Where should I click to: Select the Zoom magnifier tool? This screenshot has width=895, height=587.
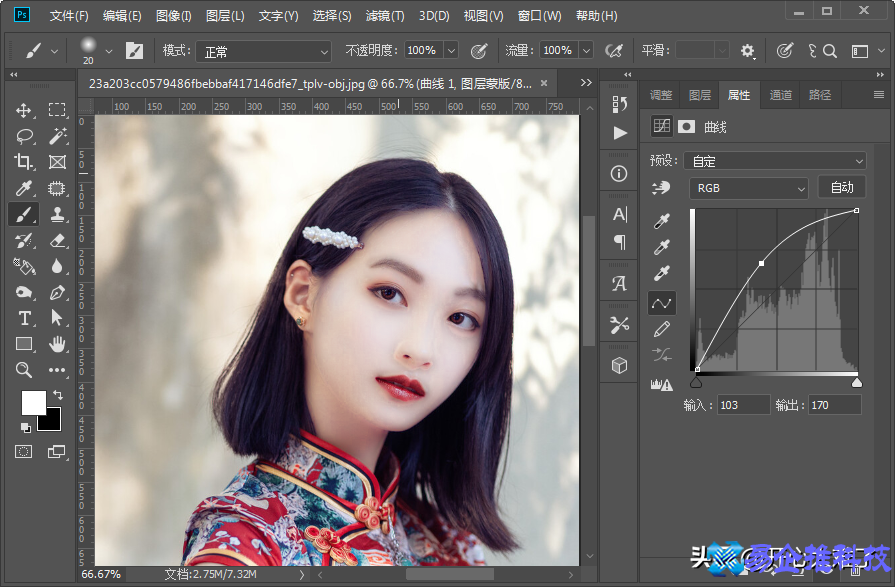point(24,370)
